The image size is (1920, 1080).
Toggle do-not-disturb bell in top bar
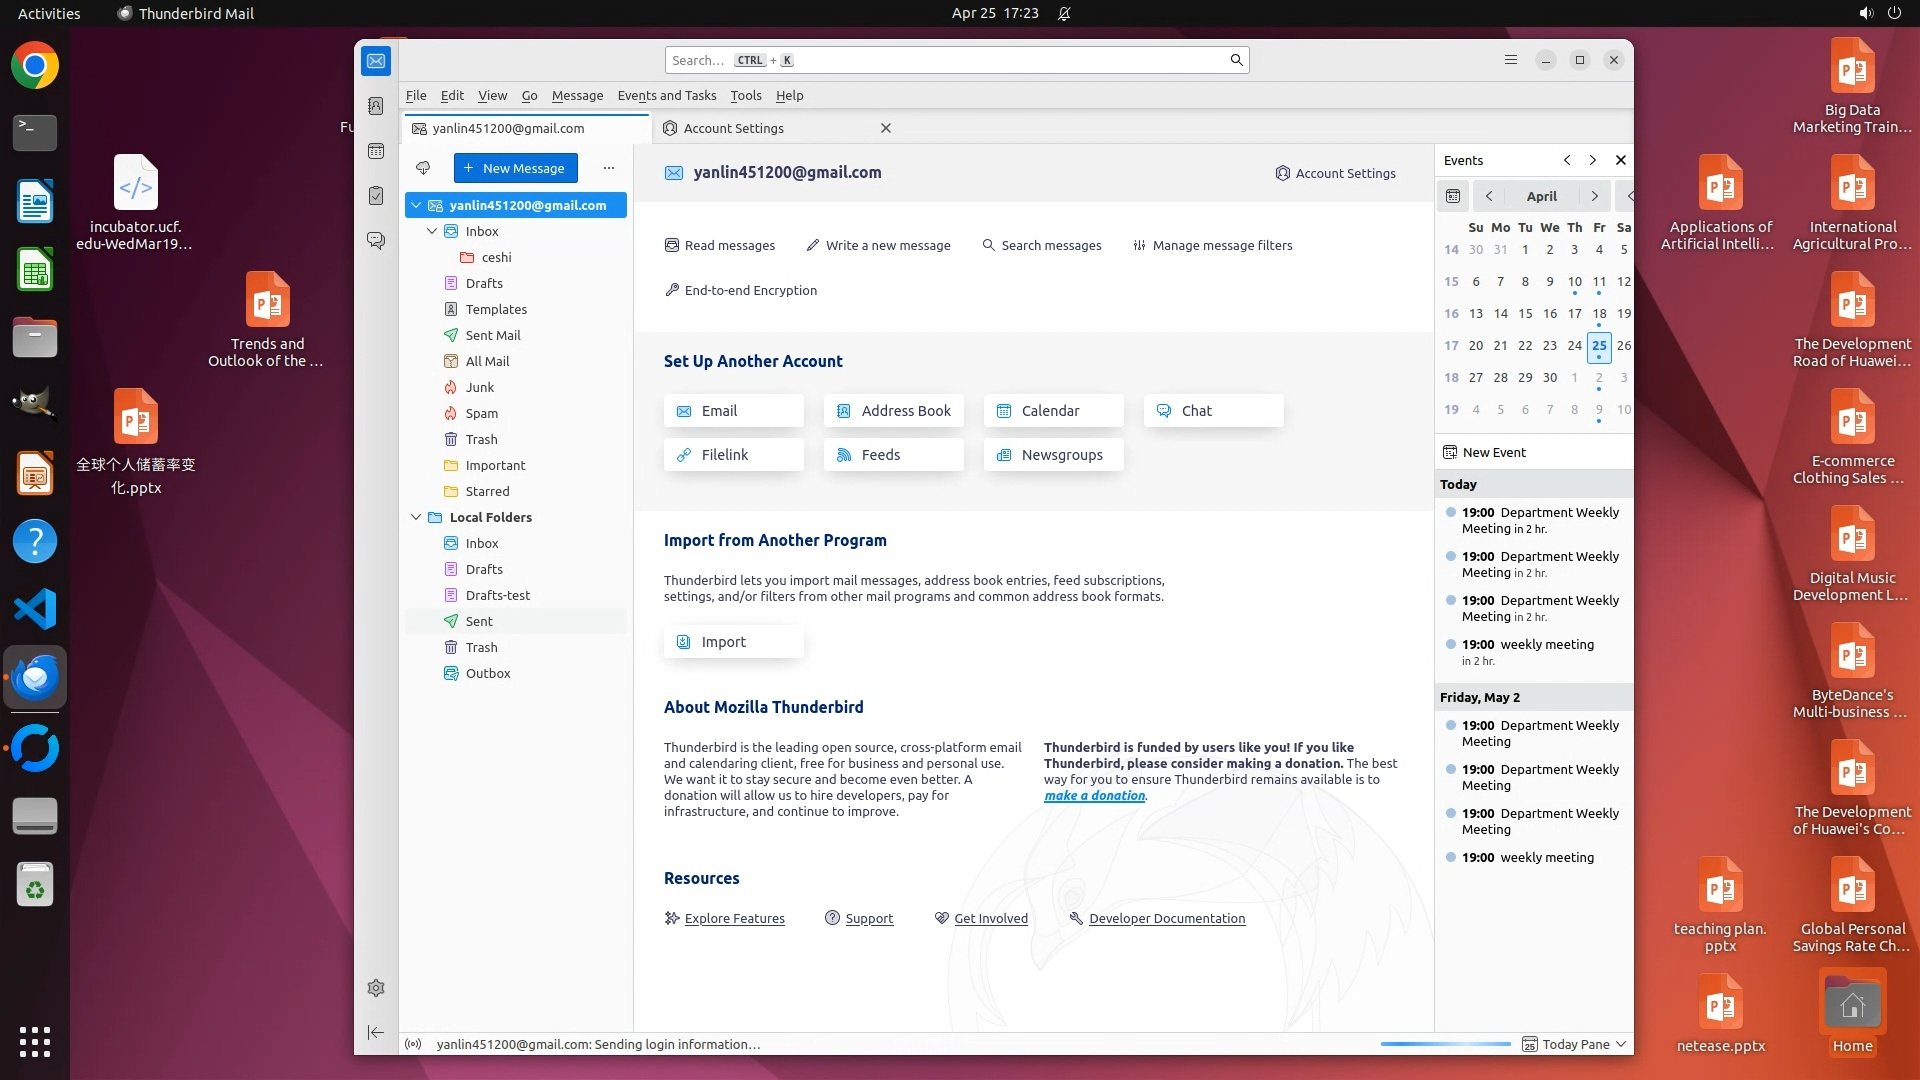click(1065, 14)
